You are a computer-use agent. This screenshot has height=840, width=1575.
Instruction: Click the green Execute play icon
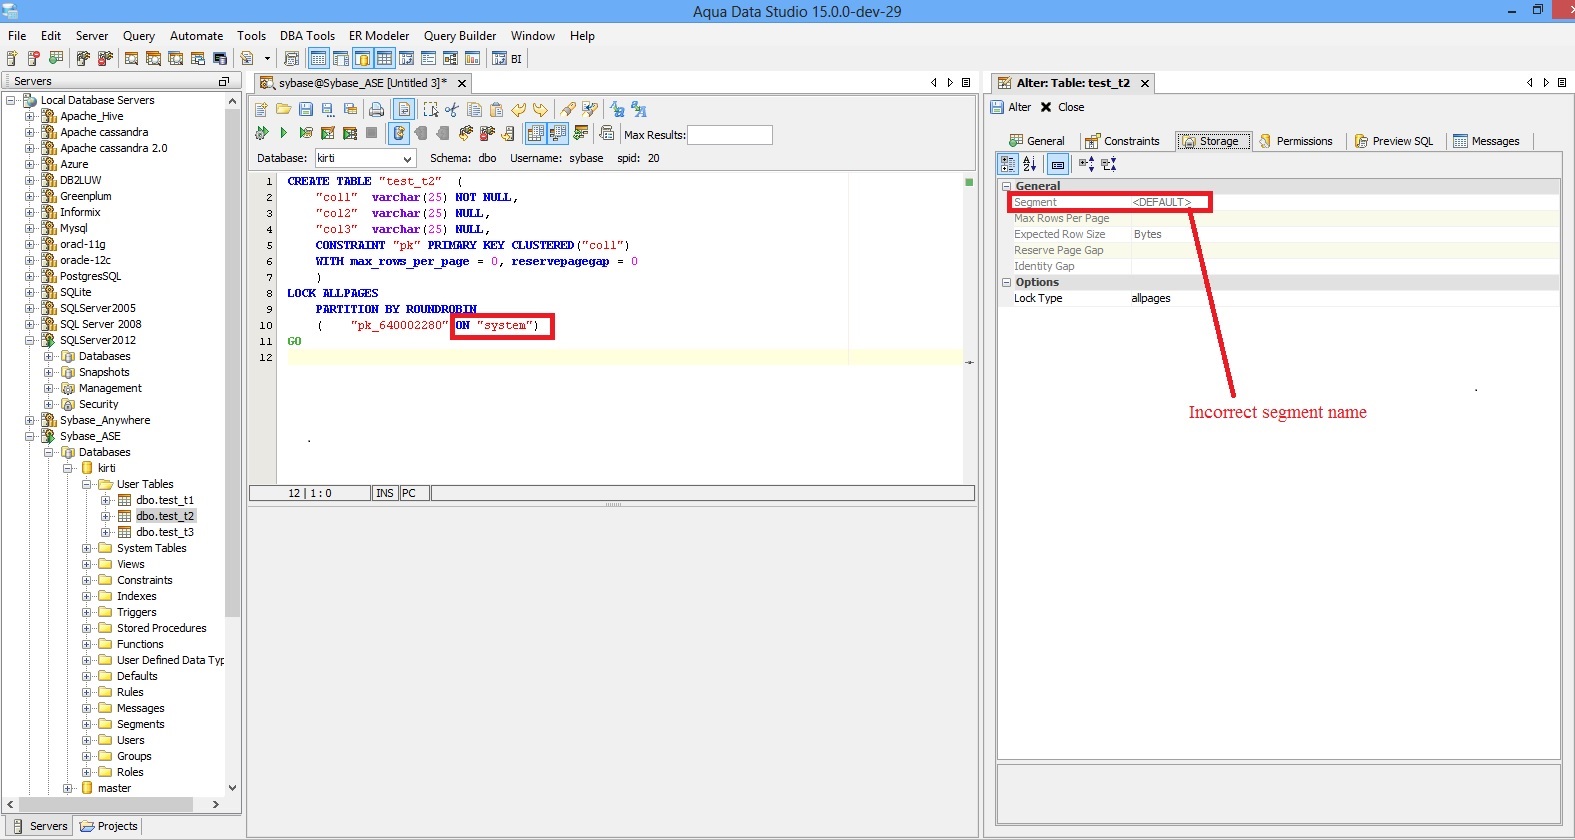point(283,133)
